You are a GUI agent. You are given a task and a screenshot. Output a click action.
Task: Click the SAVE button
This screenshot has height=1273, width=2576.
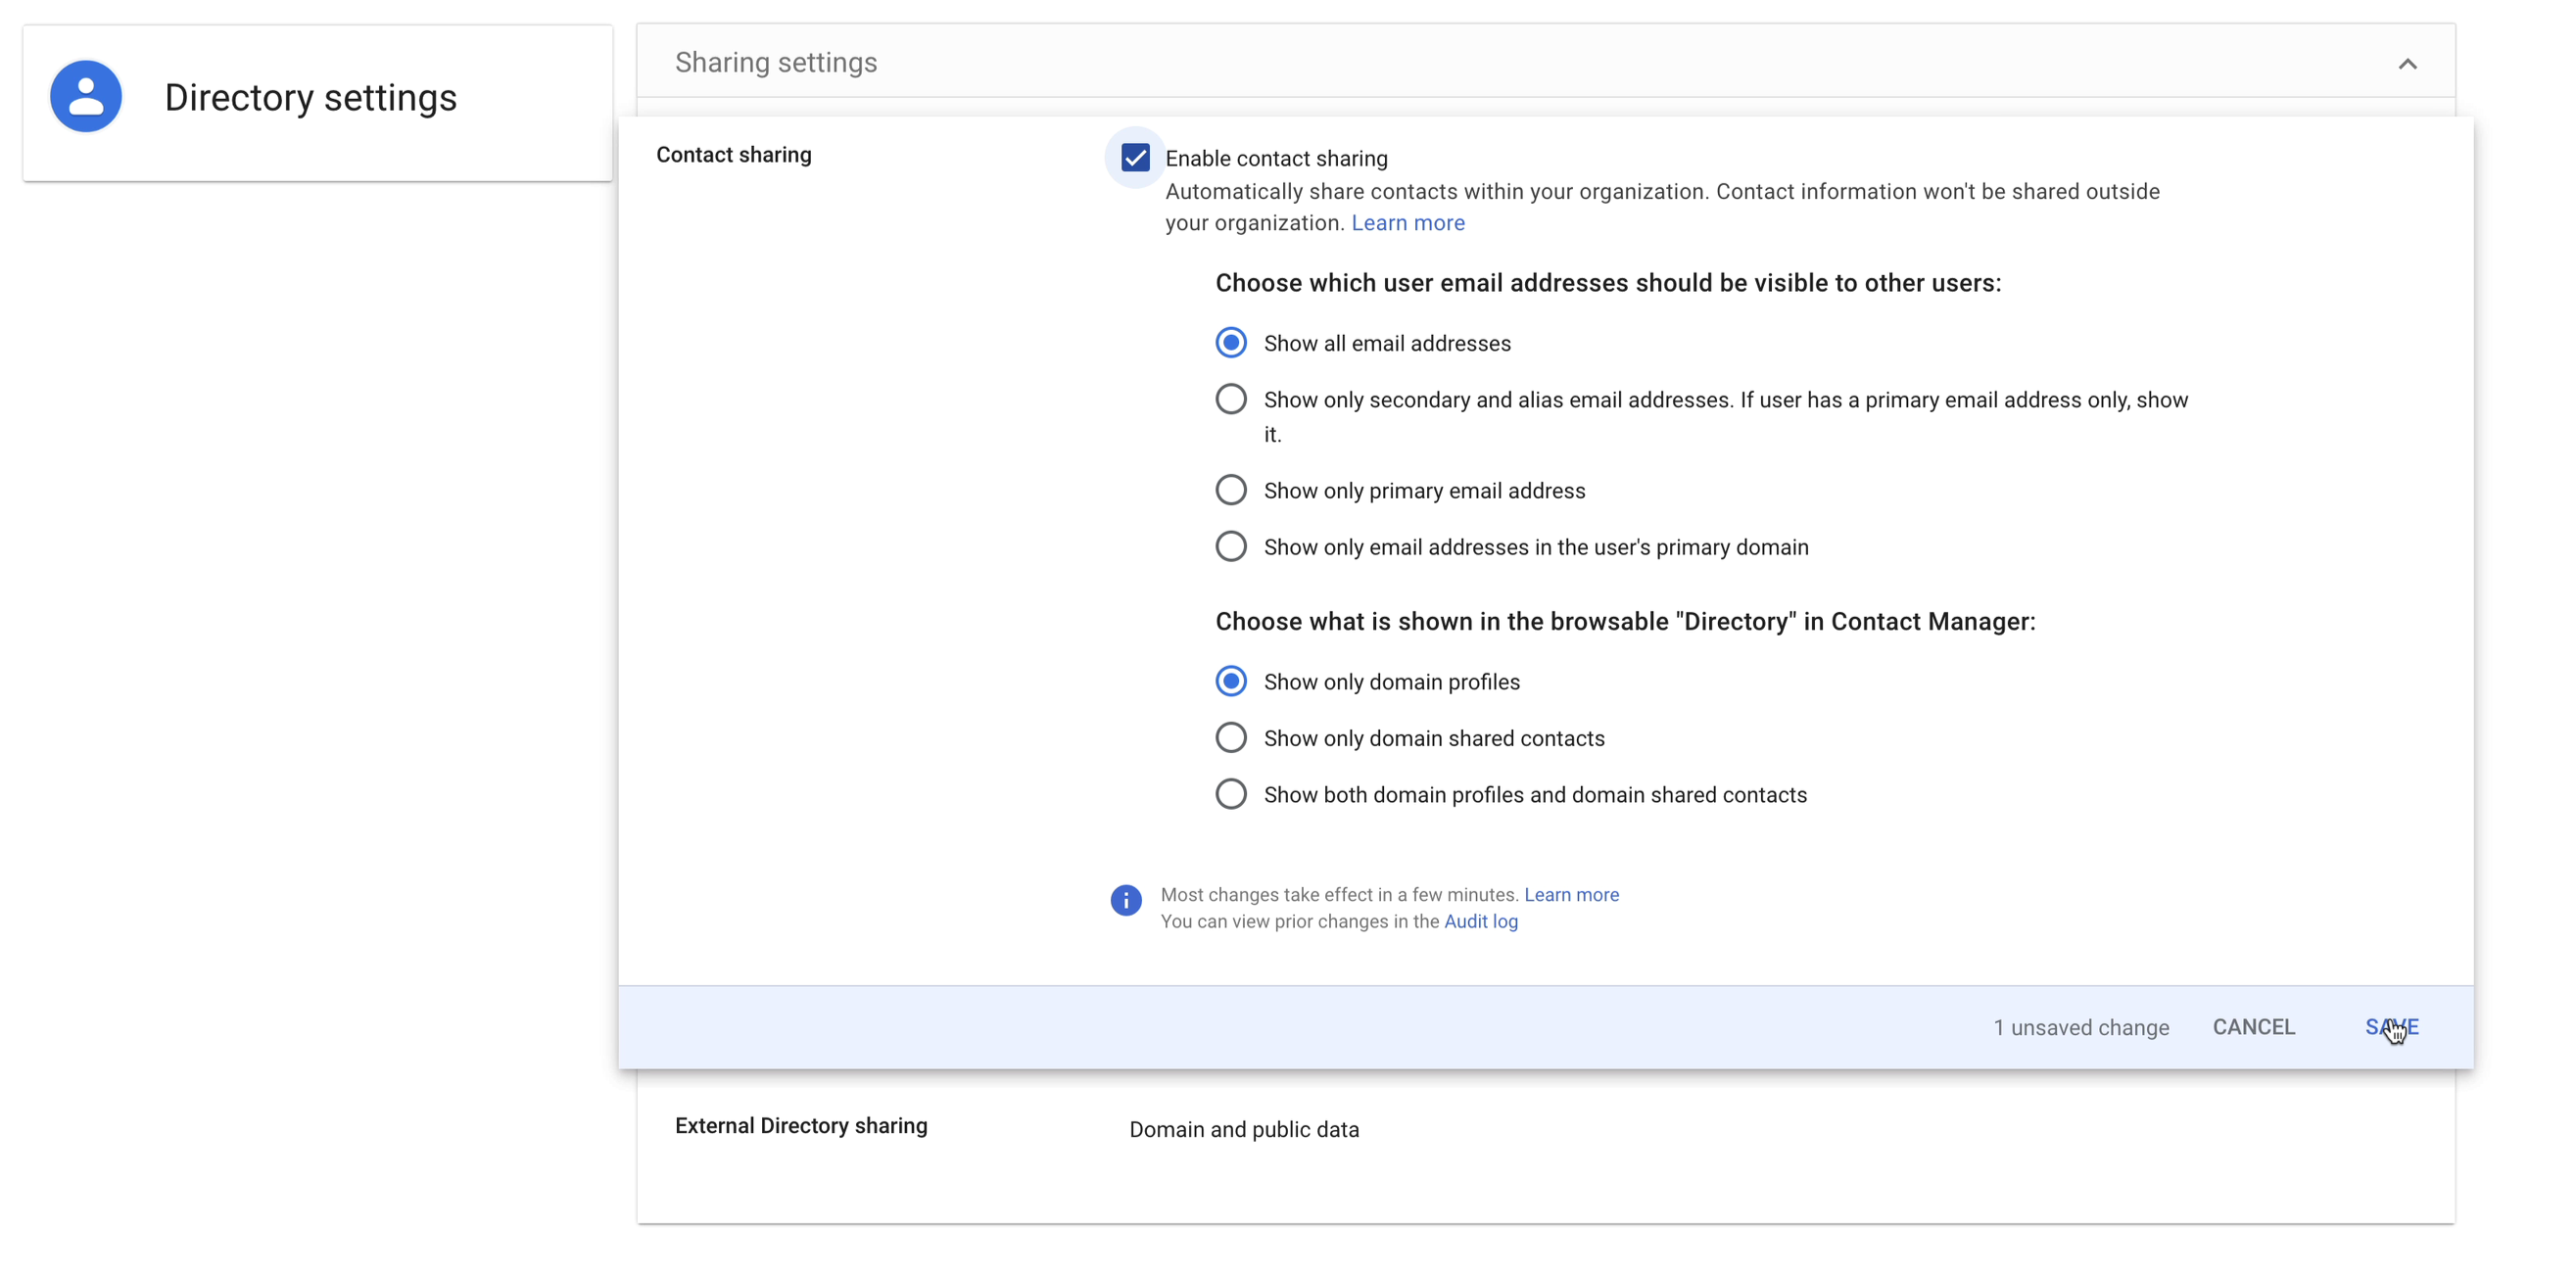[x=2392, y=1026]
